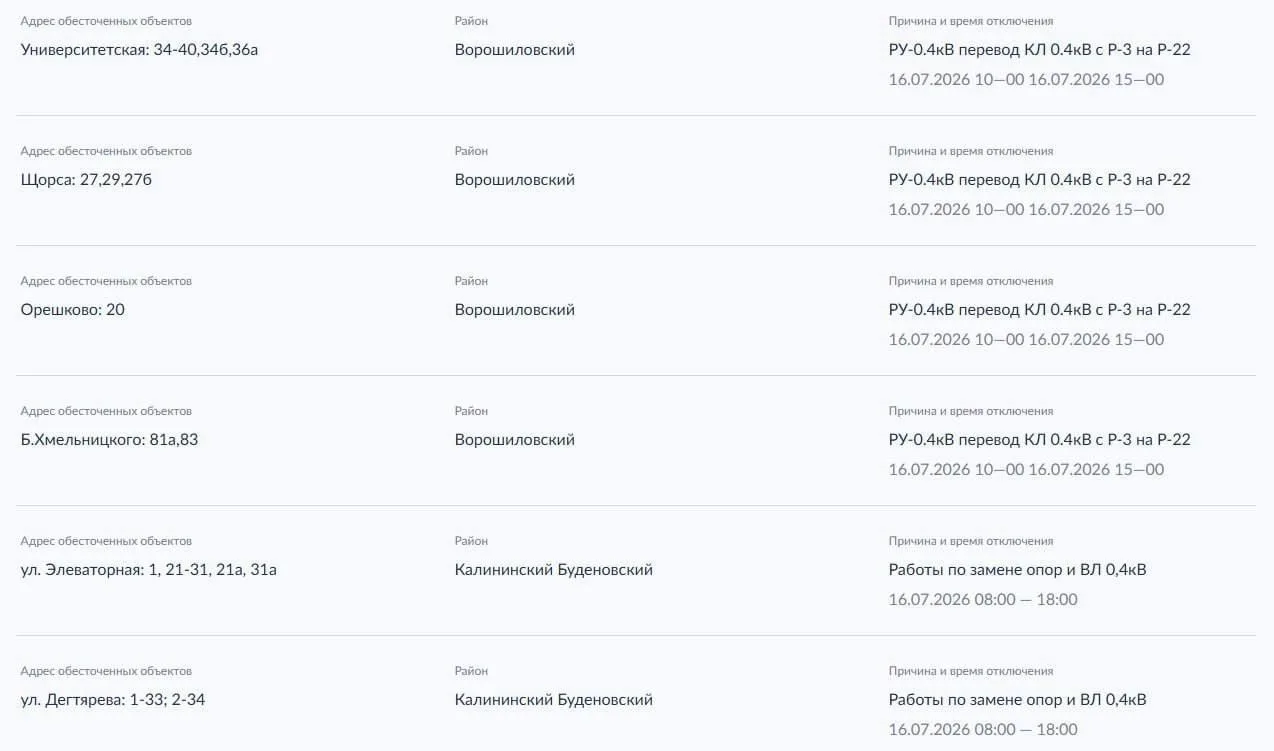Click the outage time under the Щорса row

pyautogui.click(x=1026, y=210)
